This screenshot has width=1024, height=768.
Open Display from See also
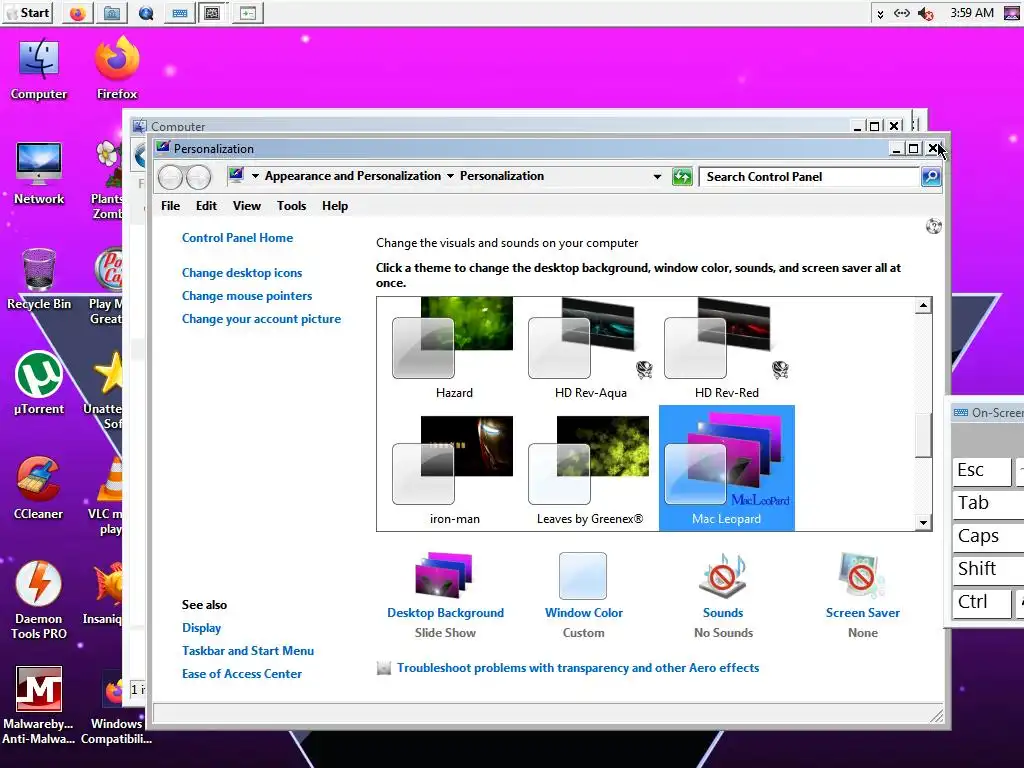tap(201, 628)
